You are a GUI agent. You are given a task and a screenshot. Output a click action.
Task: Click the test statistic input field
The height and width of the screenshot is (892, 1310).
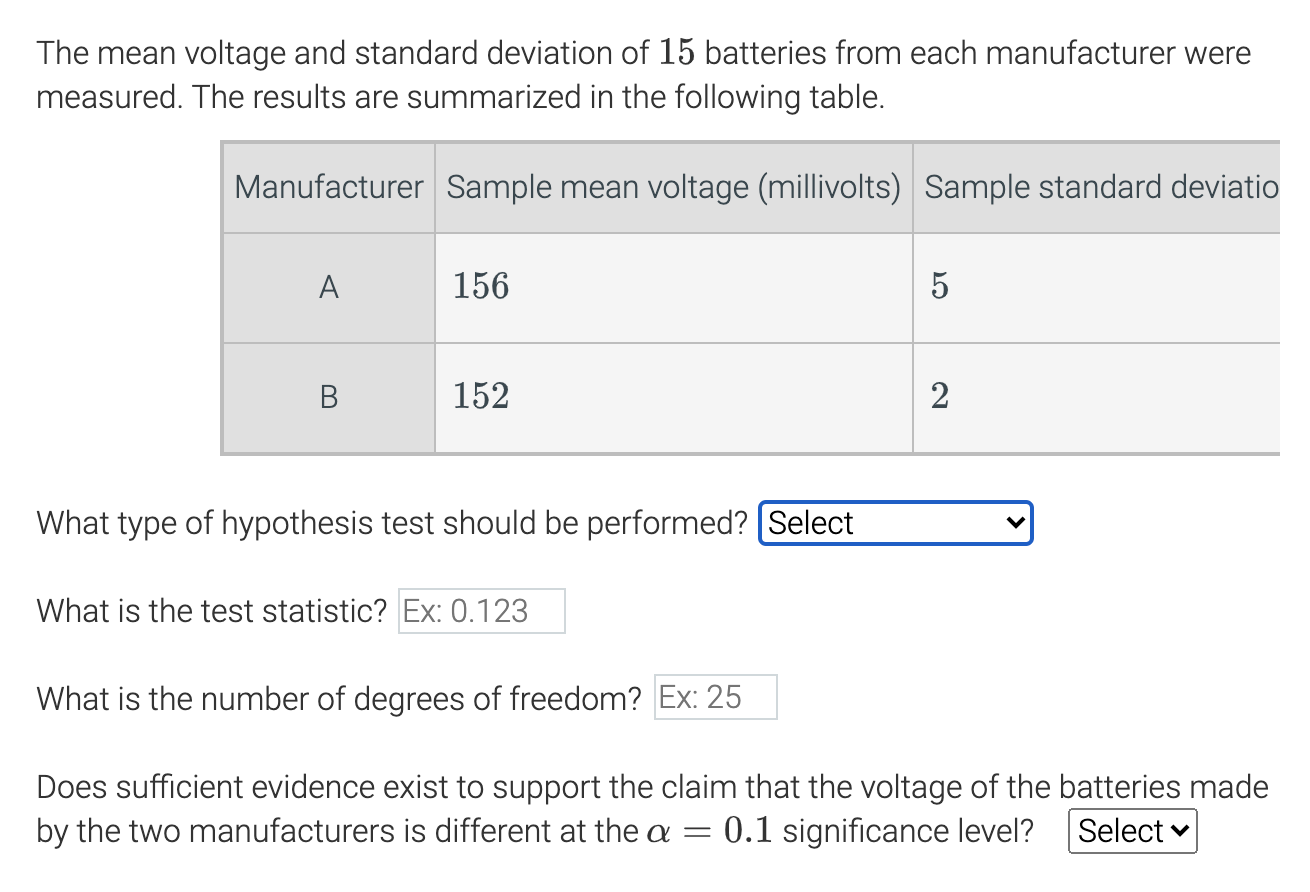(x=482, y=611)
